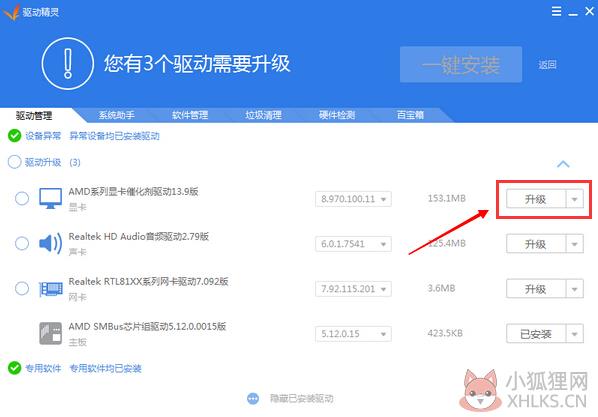This screenshot has width=598, height=417.
Task: Switch to the 驱动管理 tab
Action: [x=34, y=115]
